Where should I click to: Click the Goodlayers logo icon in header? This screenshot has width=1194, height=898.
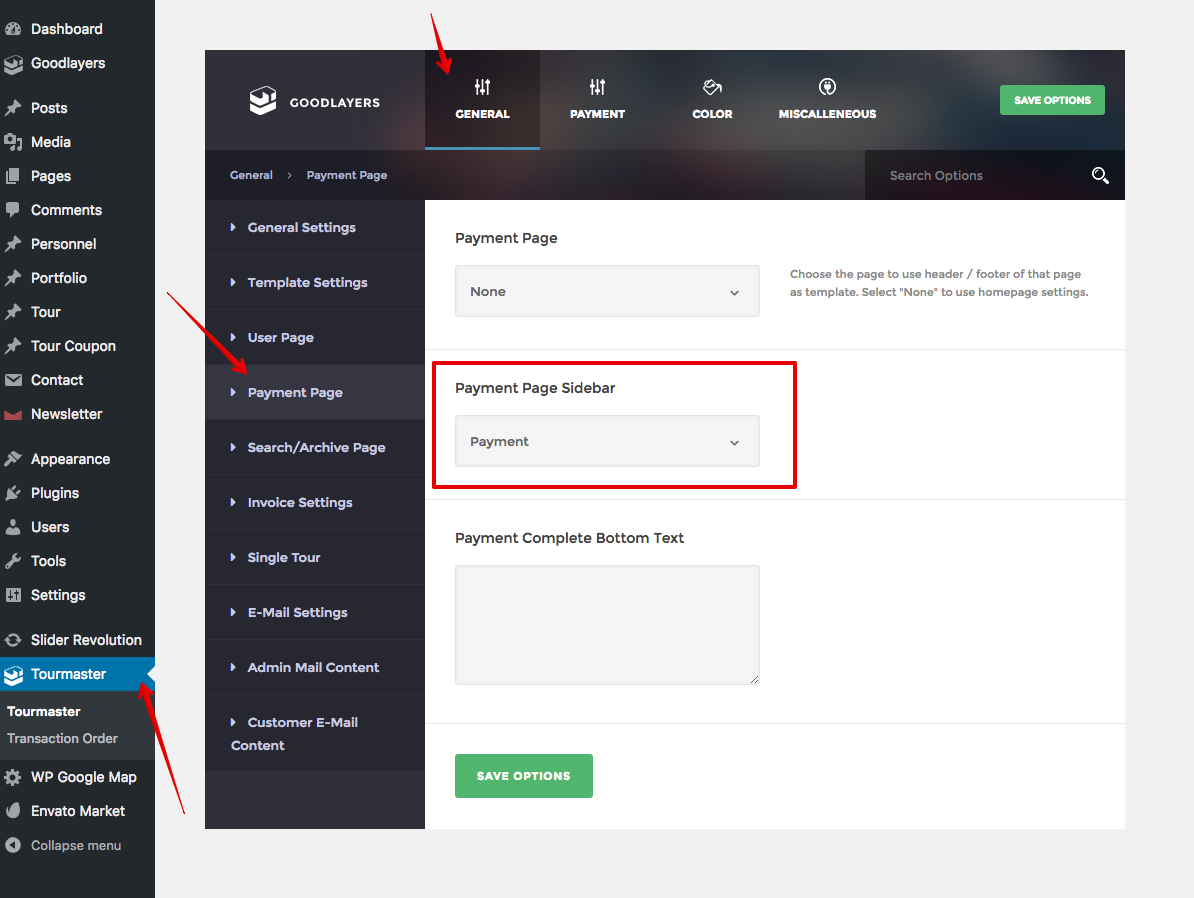coord(262,101)
